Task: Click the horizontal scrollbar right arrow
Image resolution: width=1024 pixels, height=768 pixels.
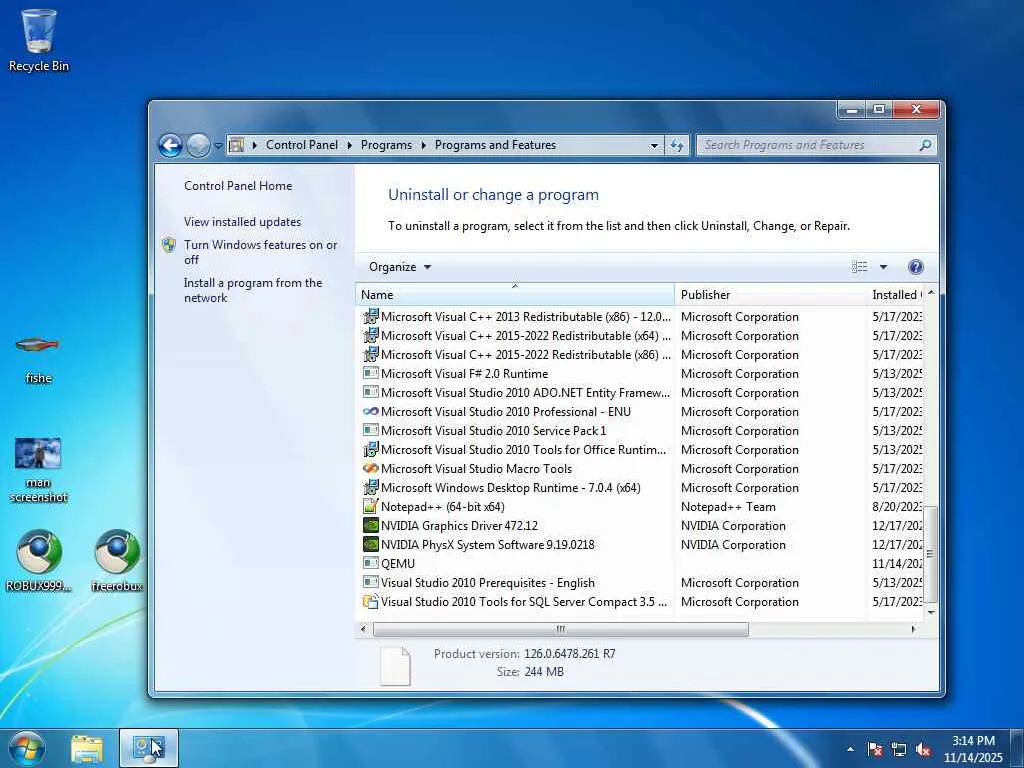Action: pos(913,629)
